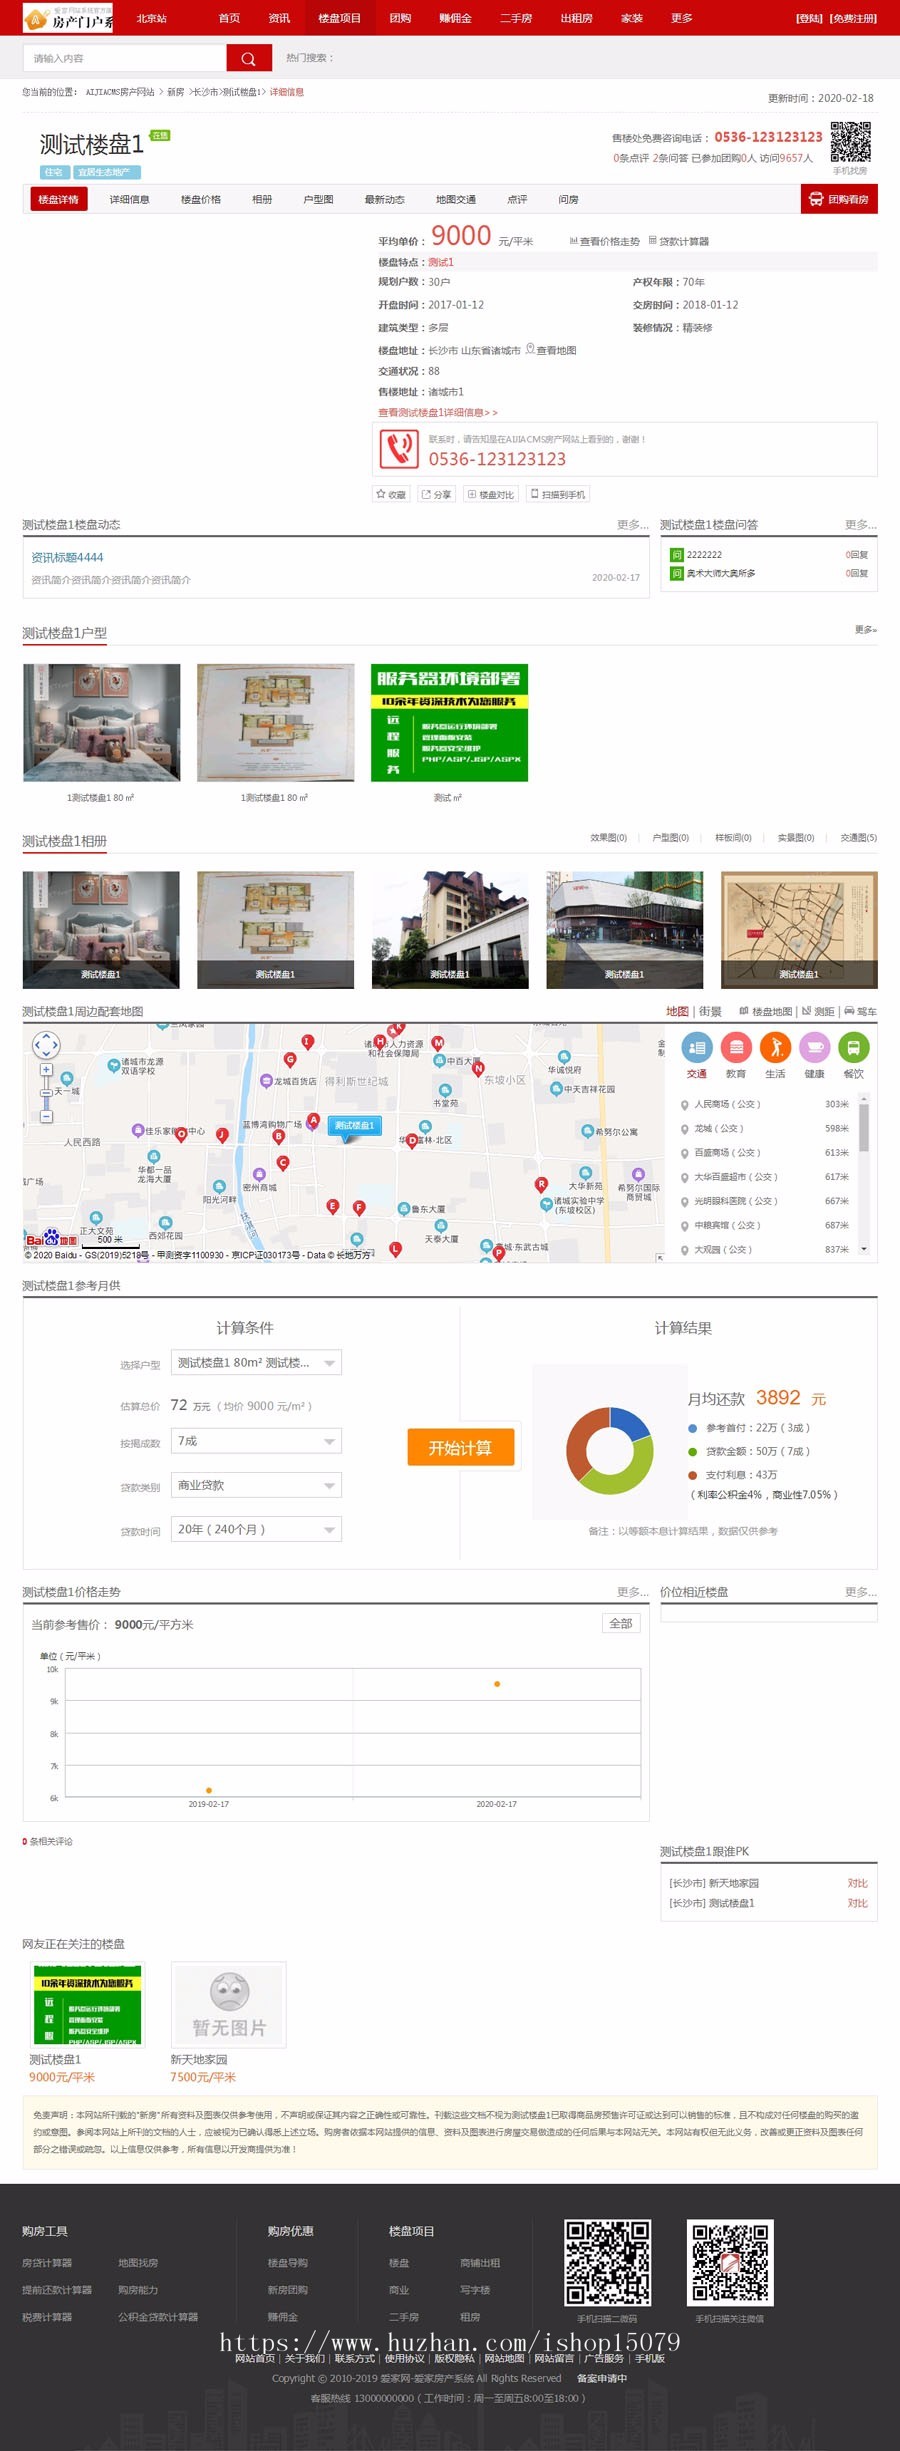Select the 交通 transport category icon
This screenshot has width=900, height=2451.
coord(697,1048)
